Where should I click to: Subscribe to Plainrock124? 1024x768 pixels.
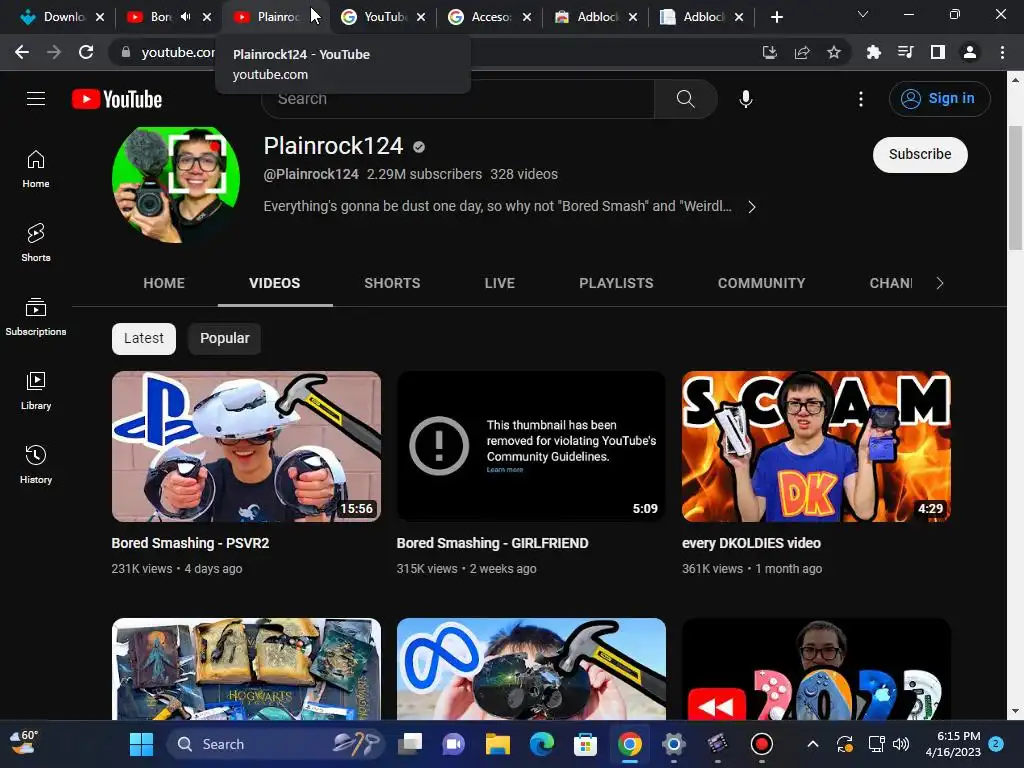(920, 155)
